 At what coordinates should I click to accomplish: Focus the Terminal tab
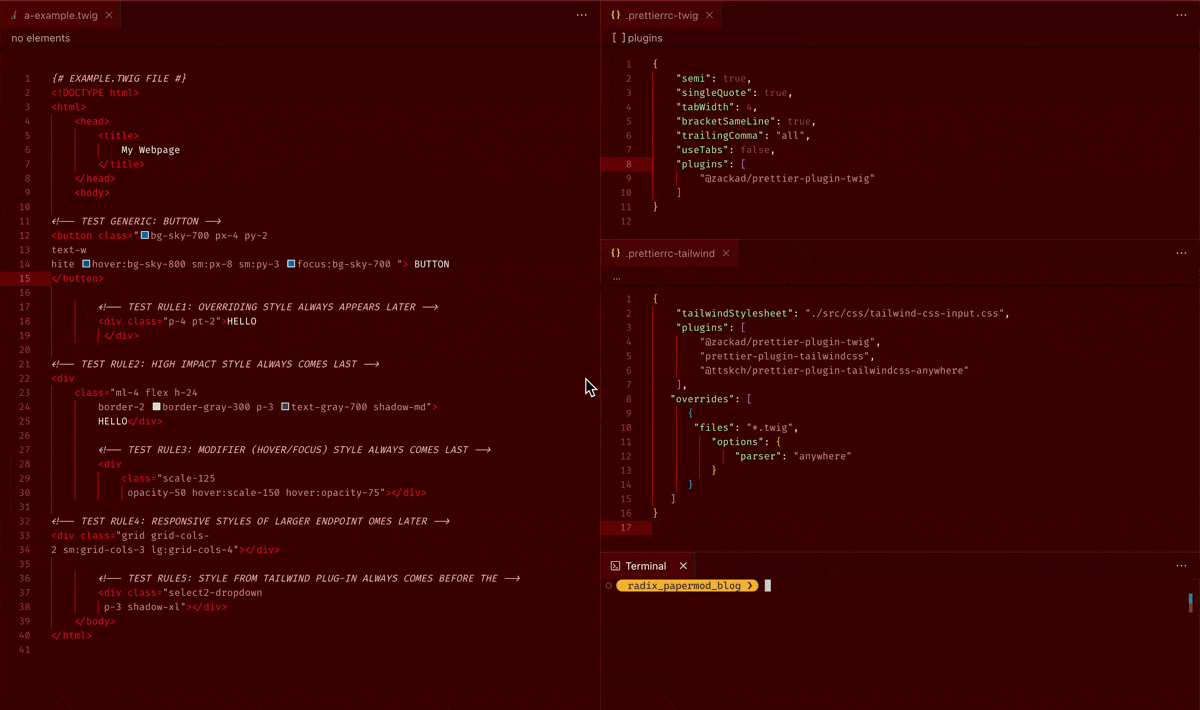click(645, 566)
